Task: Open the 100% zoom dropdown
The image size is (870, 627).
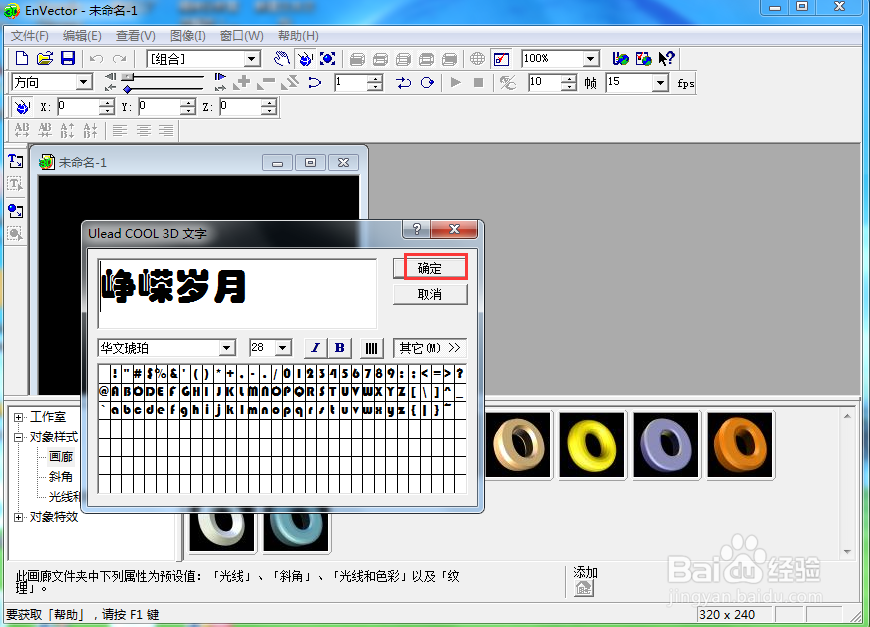Action: 591,59
